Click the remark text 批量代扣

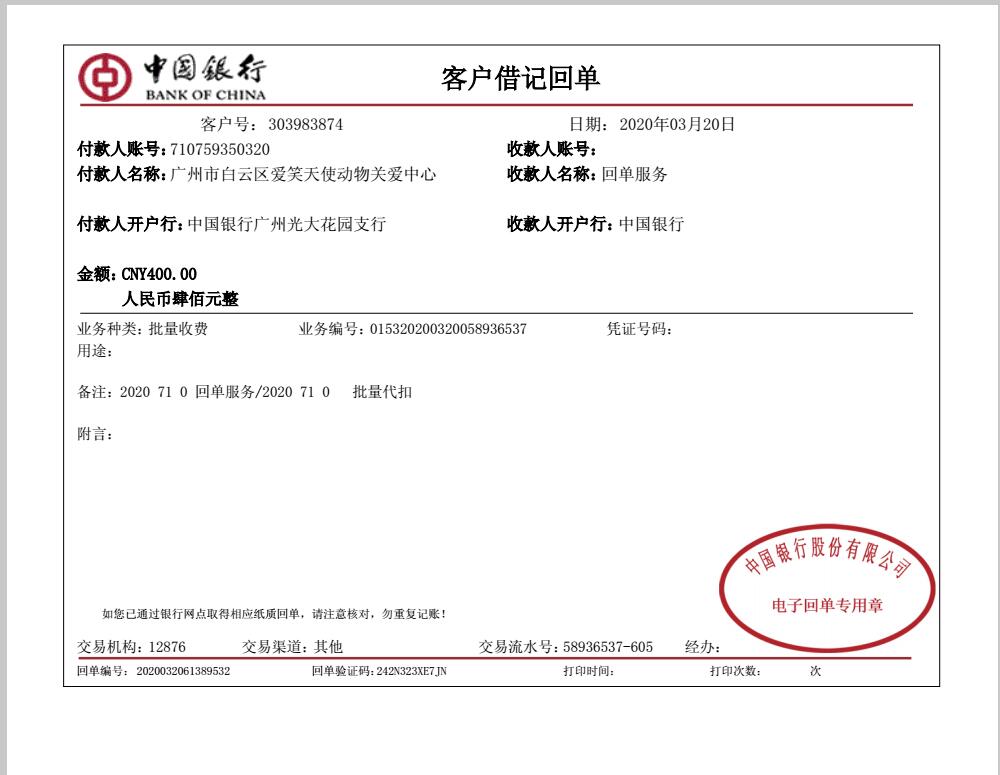tap(382, 392)
